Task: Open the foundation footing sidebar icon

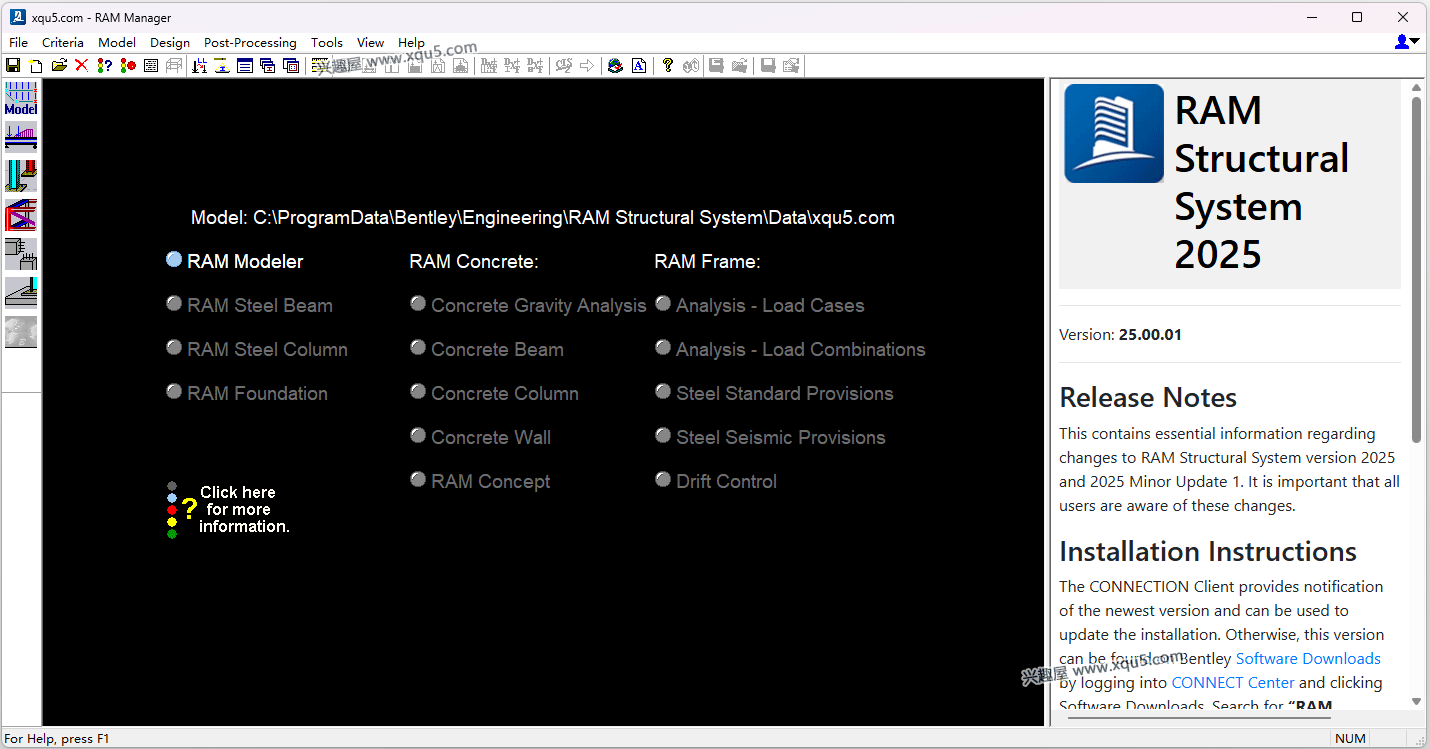Action: [x=21, y=293]
